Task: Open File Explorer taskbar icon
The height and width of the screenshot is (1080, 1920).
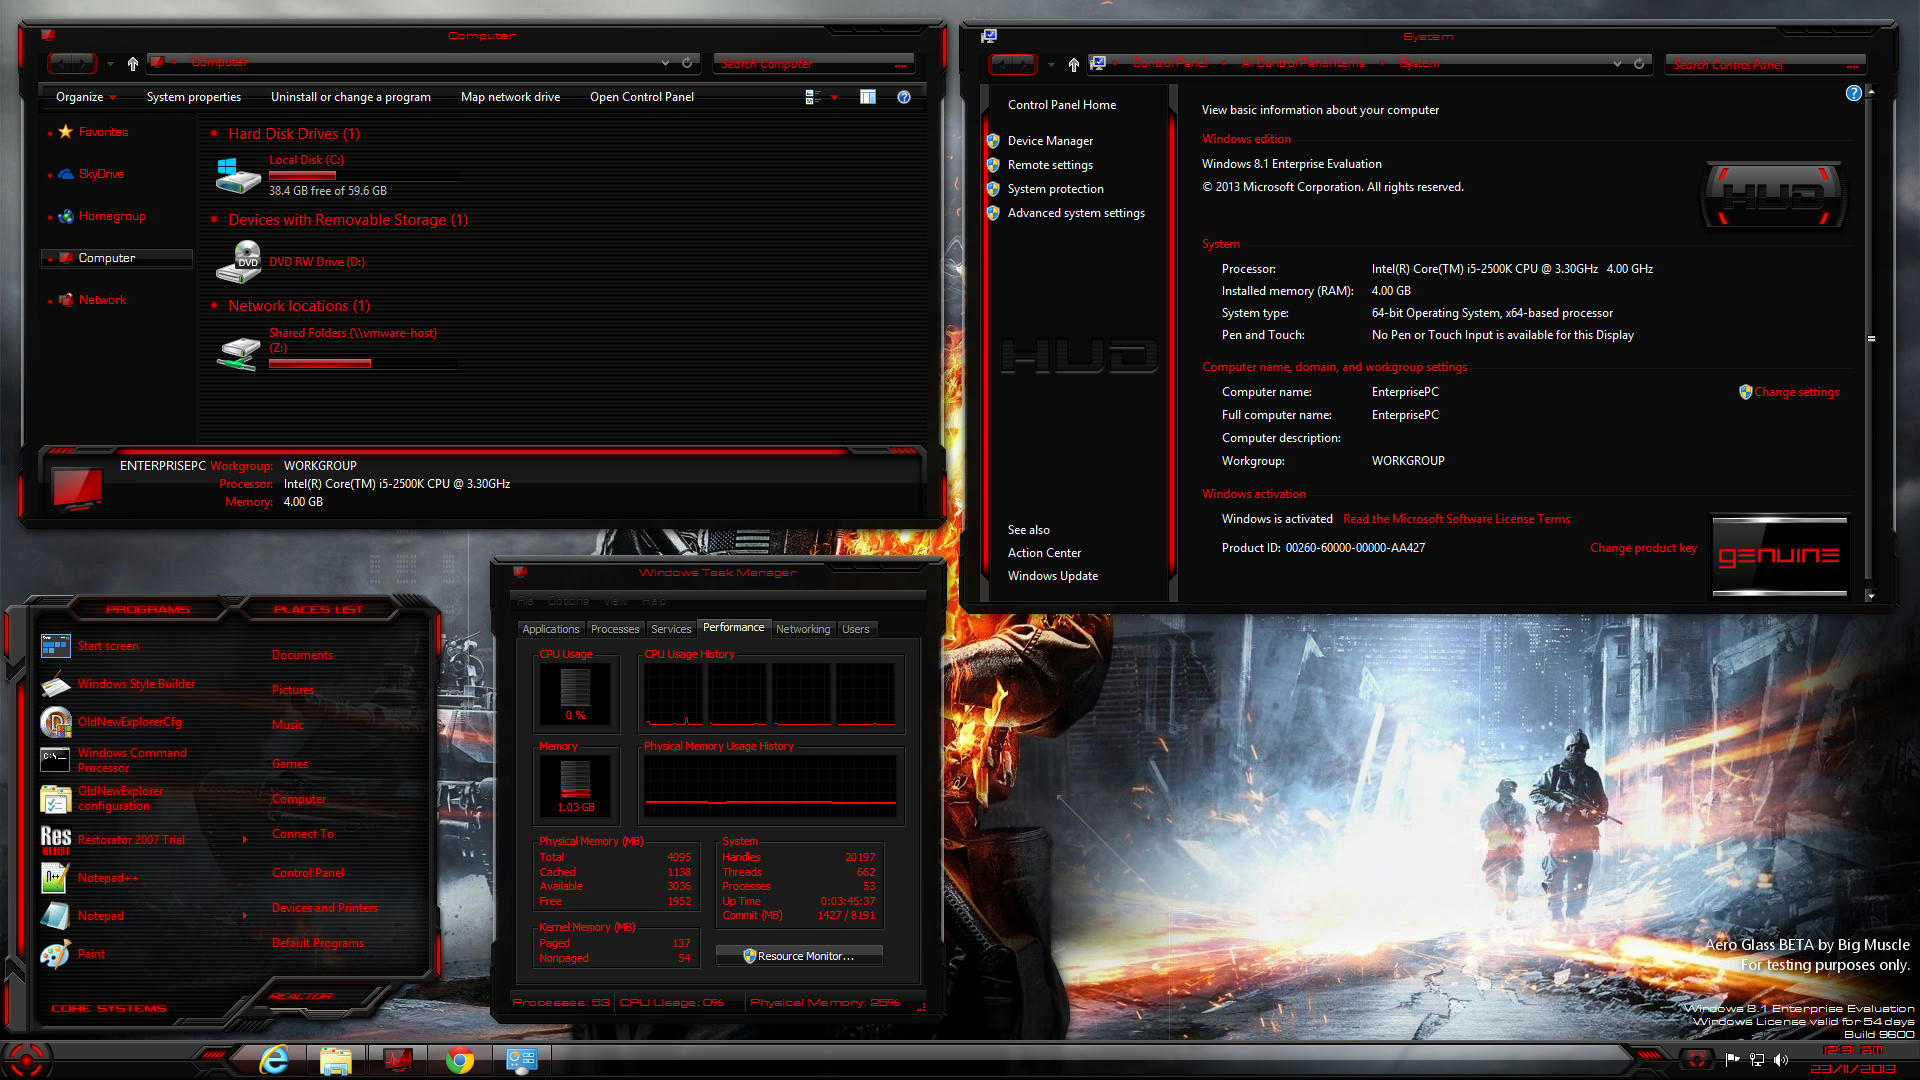Action: click(335, 1060)
